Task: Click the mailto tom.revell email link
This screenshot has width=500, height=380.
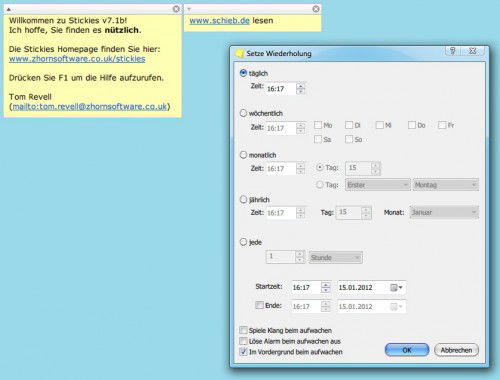Action: coord(89,107)
